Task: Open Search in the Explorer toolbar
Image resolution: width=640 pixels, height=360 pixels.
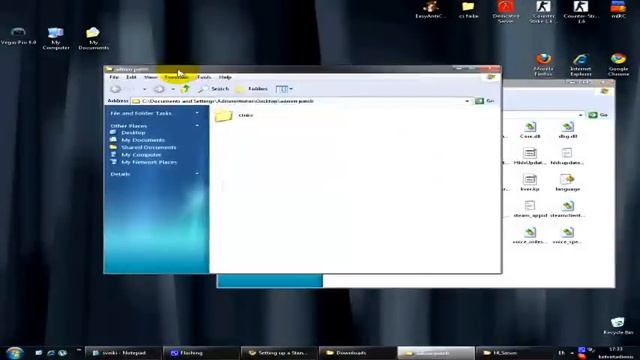Action: tap(214, 89)
